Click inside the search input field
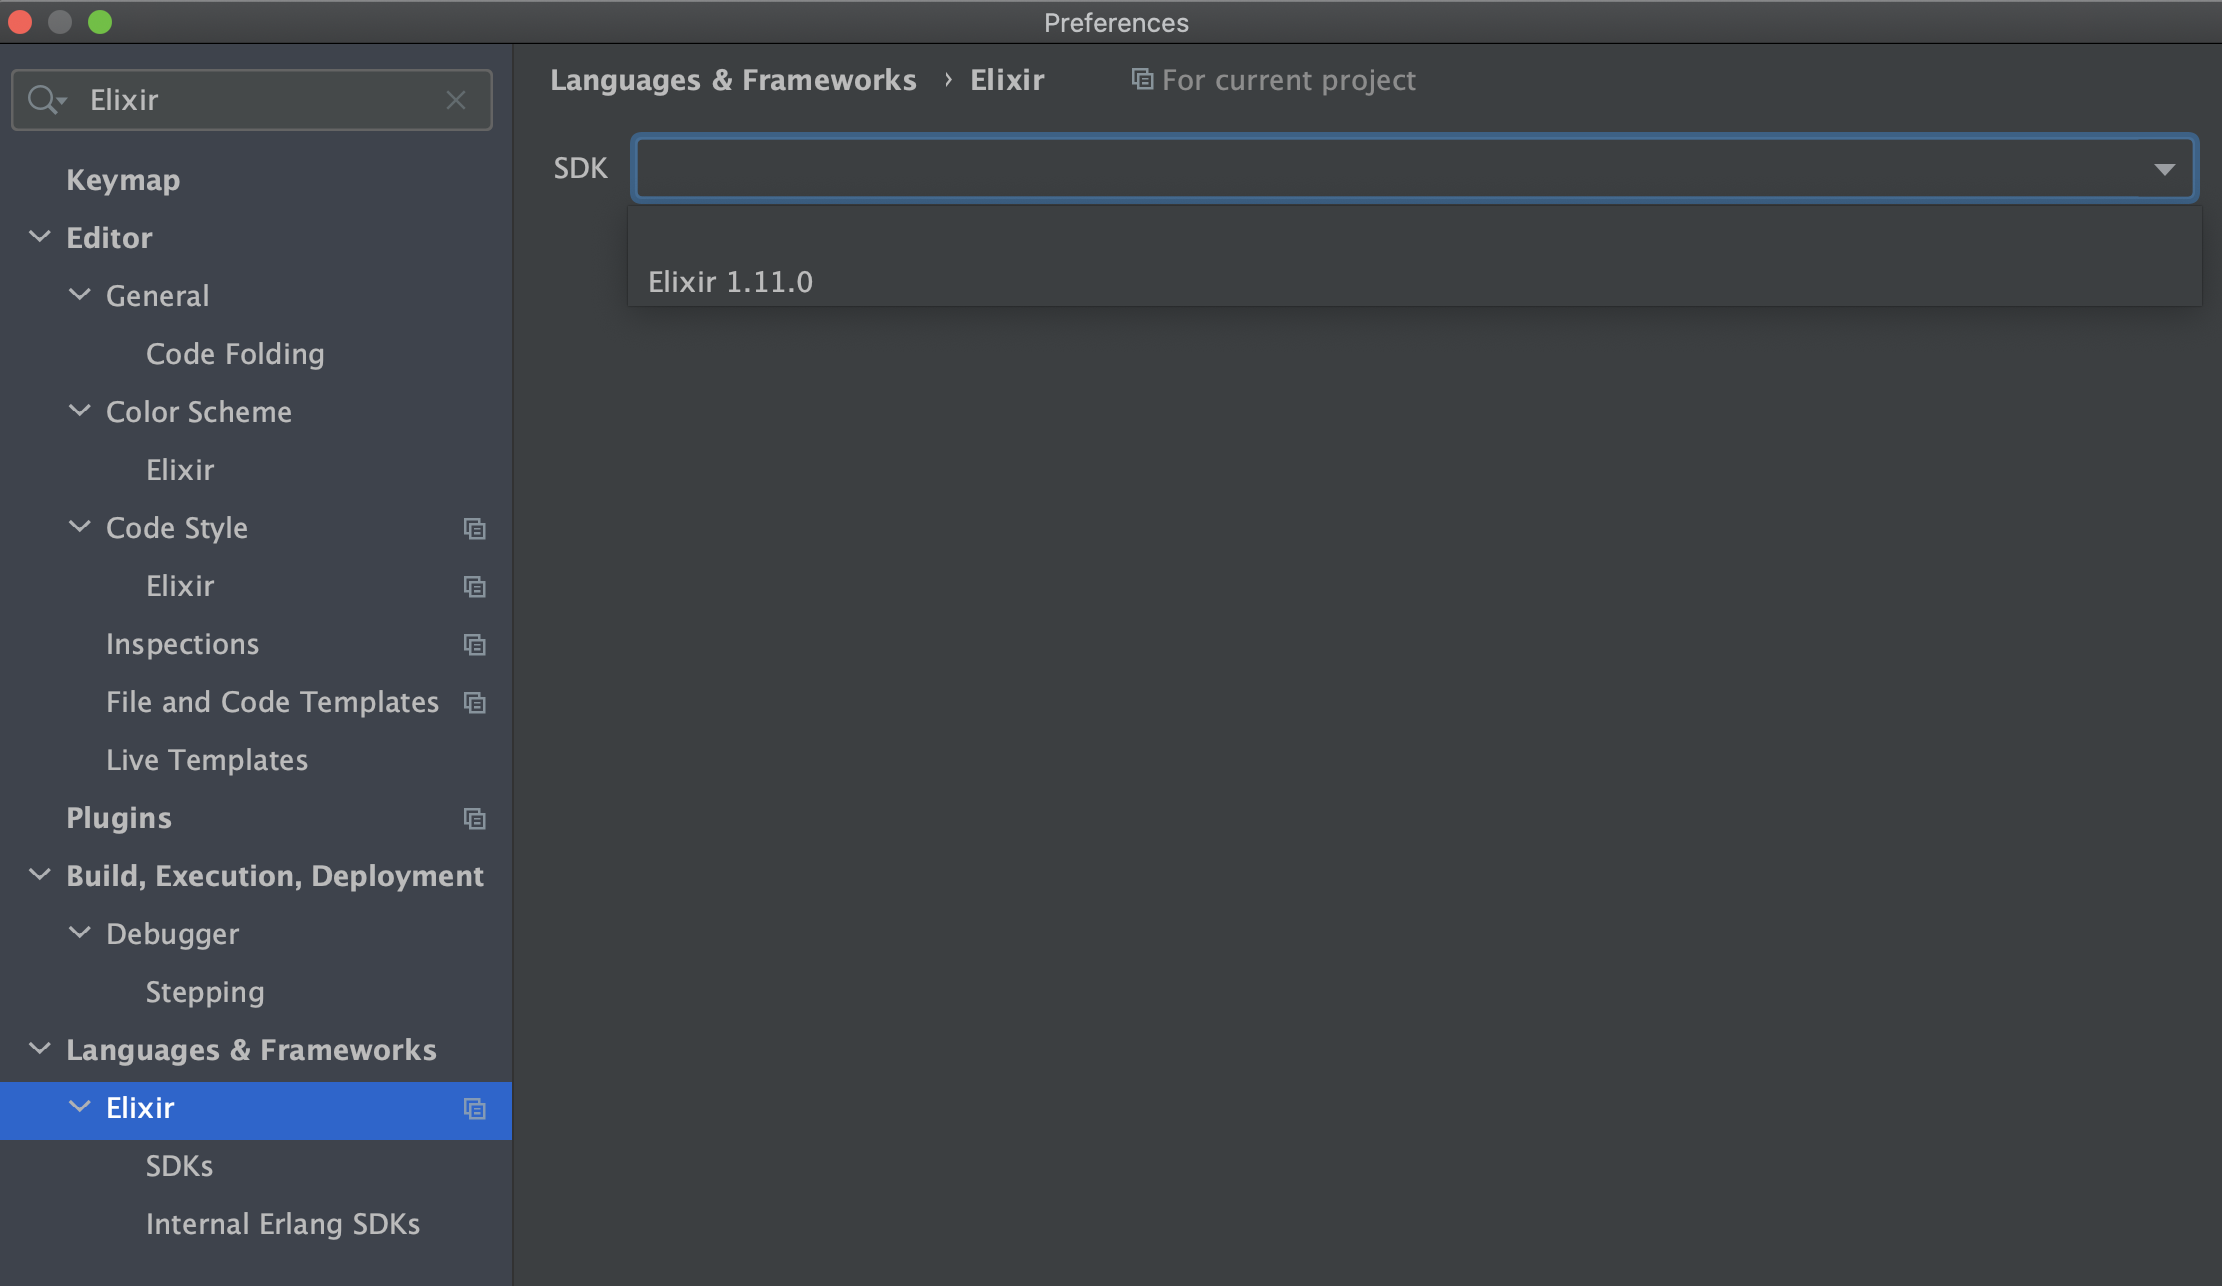The image size is (2222, 1286). (x=250, y=99)
